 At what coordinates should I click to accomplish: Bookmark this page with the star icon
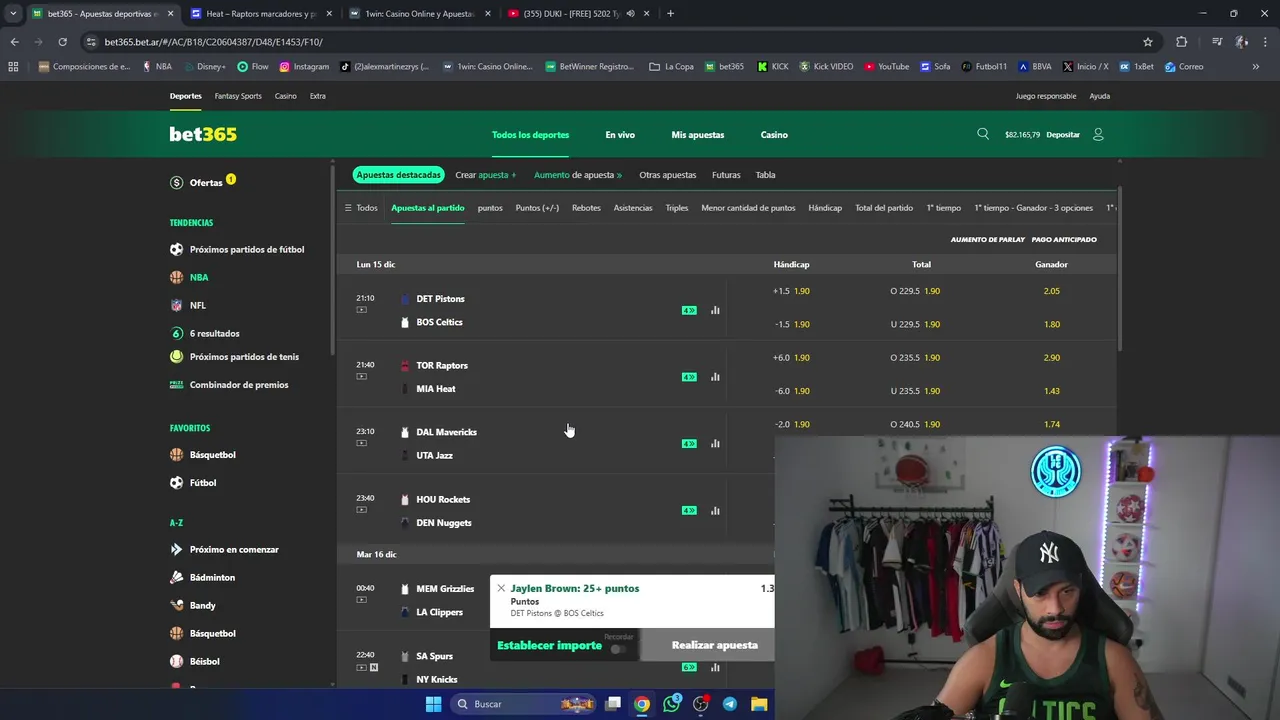click(1148, 42)
